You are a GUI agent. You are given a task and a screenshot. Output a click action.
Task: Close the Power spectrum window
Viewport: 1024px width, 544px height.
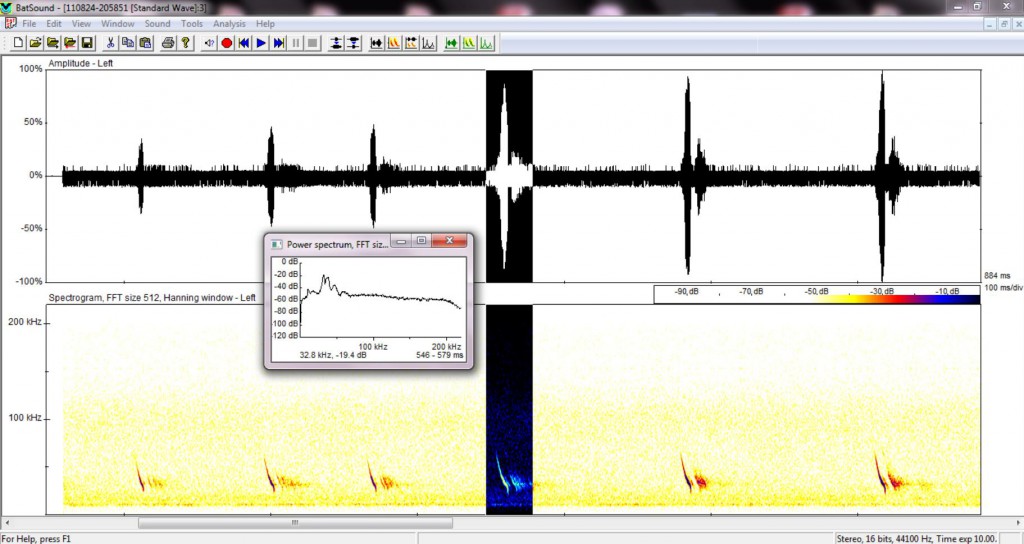tap(449, 240)
